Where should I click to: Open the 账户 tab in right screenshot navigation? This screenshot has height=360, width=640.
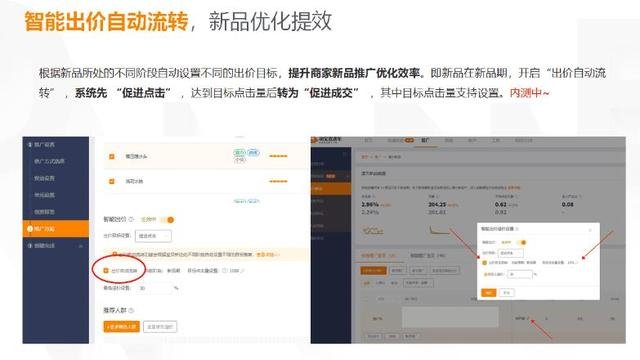pos(472,140)
